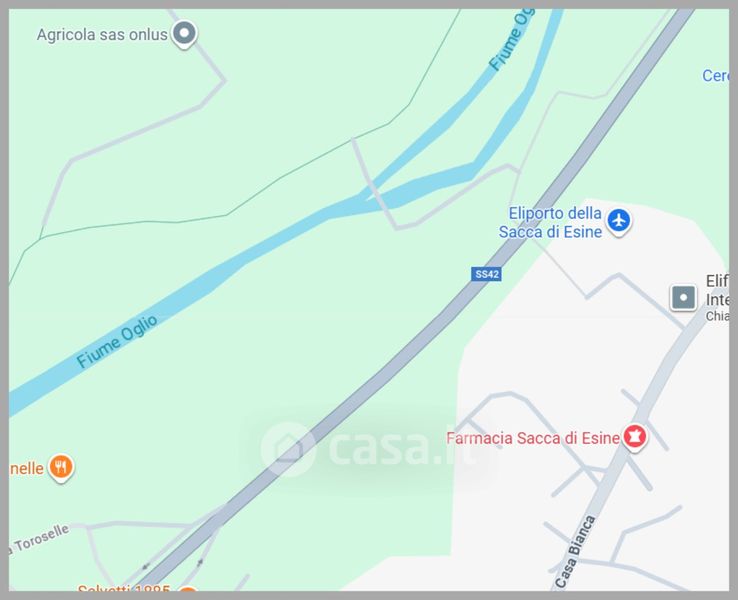Click the lower Fiume Oglio river label
Viewport: 738px width, 600px height.
(x=117, y=342)
